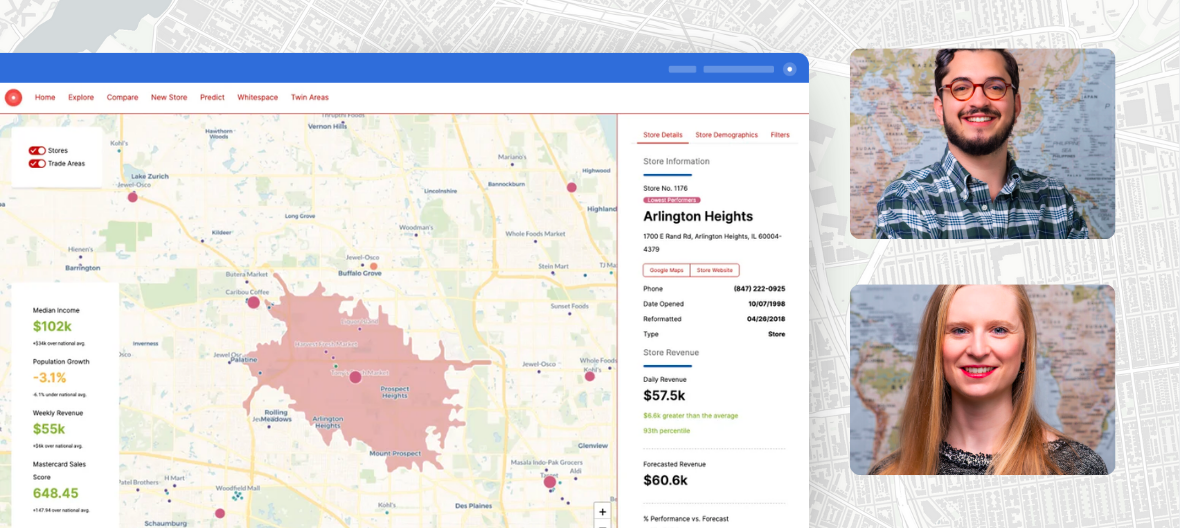This screenshot has height=528, width=1180.
Task: Select the orange marker near Buffalo Grove
Action: [373, 266]
